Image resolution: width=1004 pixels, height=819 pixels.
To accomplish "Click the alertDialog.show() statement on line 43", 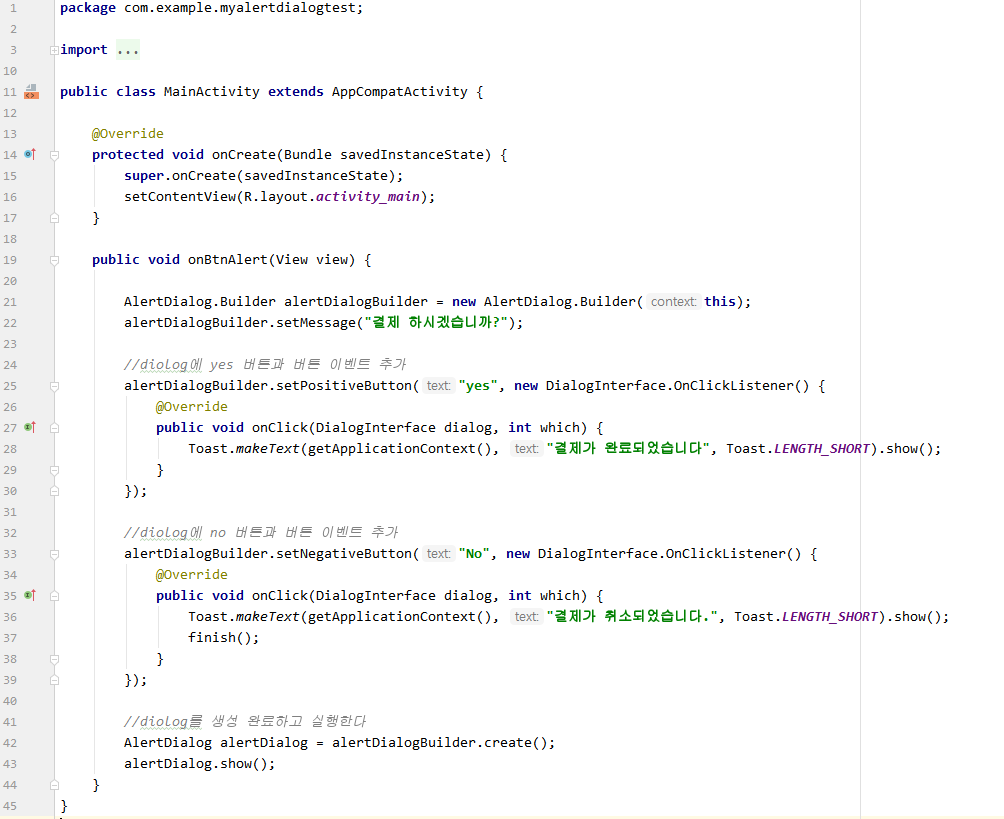I will 200,763.
